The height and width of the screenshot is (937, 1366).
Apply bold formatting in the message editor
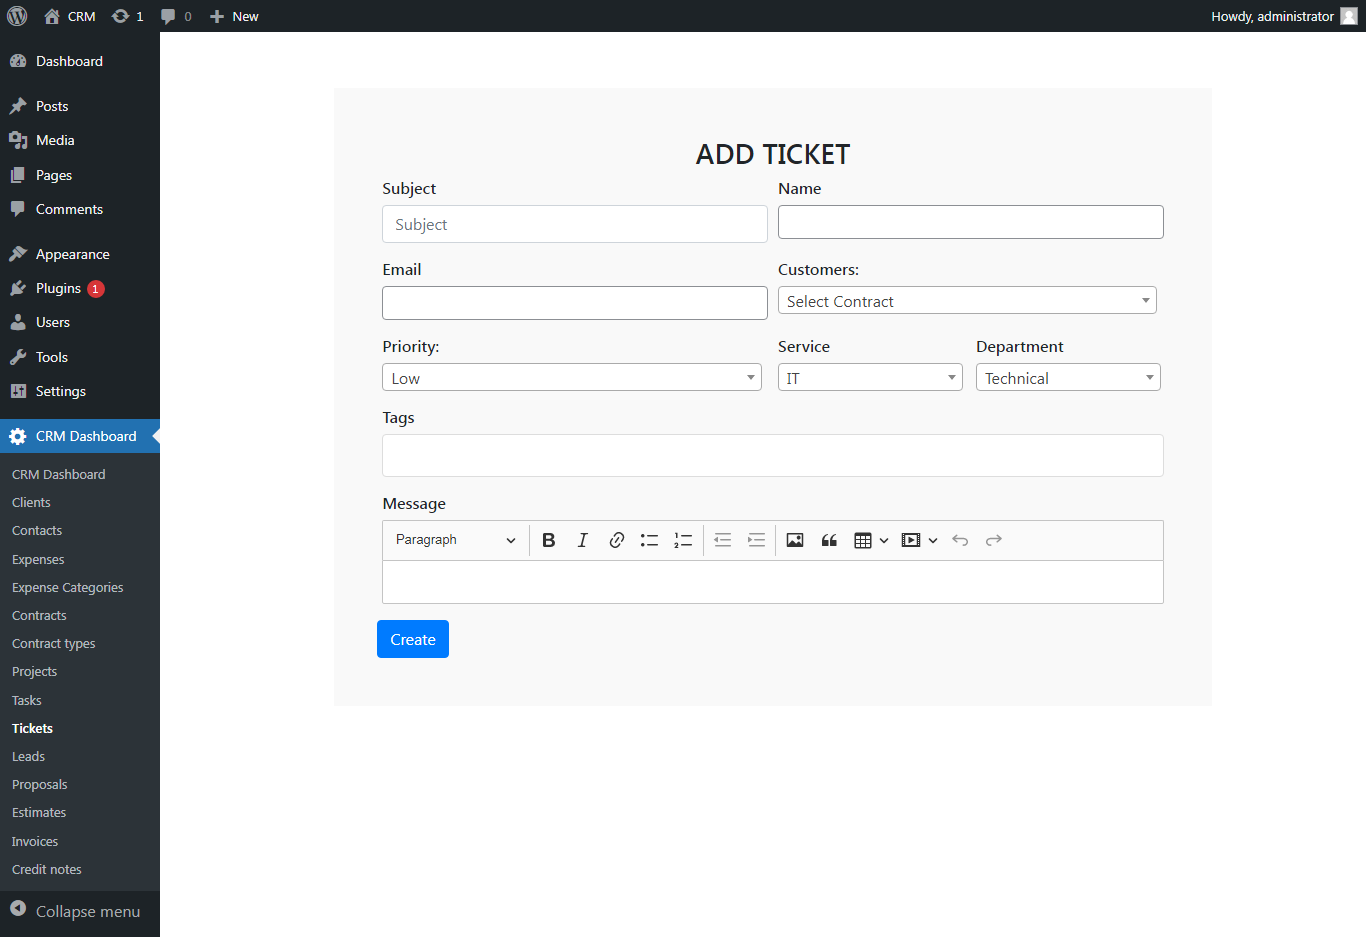548,539
